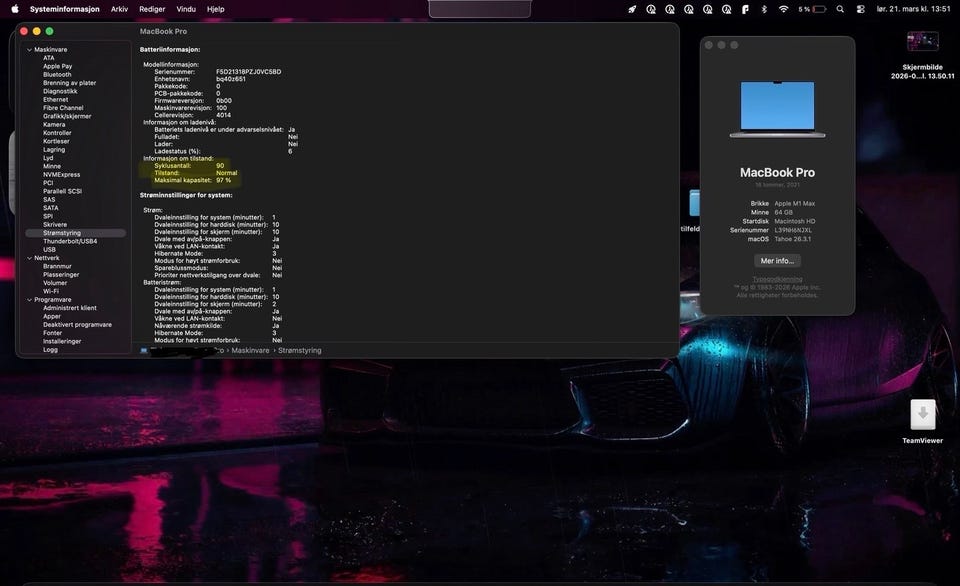Screen dimensions: 960x586
Task: Select Apple Pay in the sidebar
Action: 58,66
